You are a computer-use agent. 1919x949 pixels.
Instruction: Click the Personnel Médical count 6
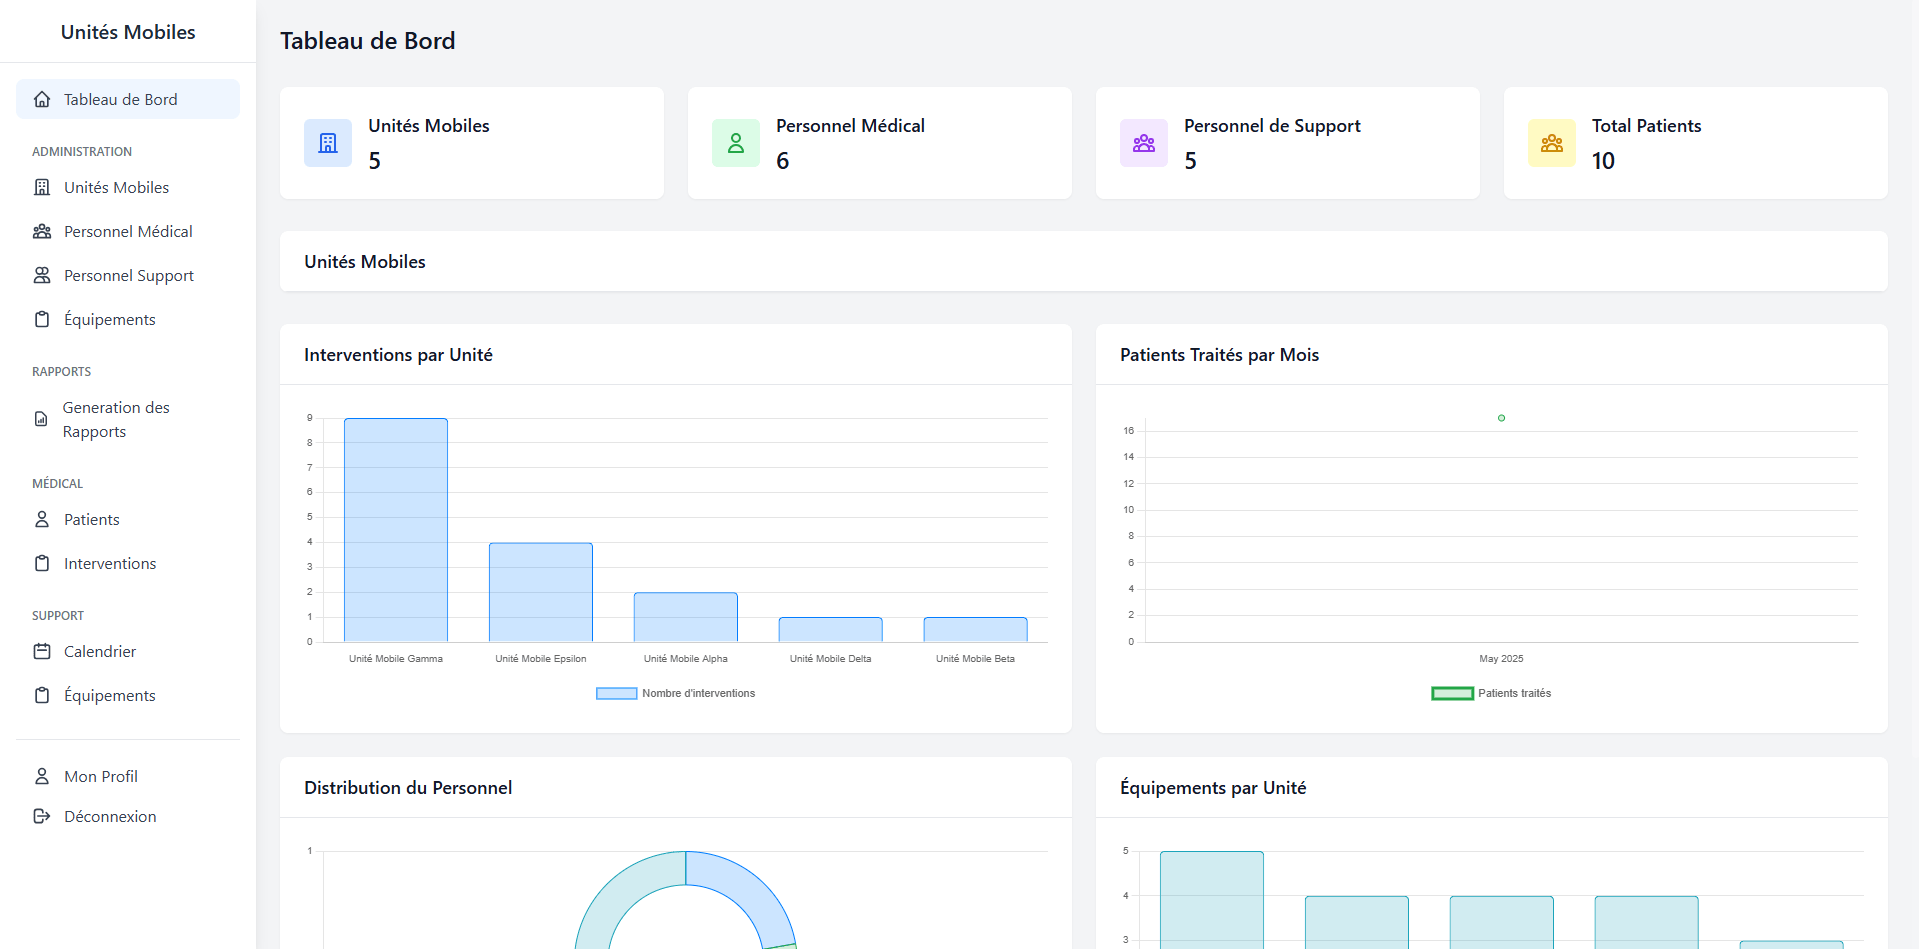783,161
